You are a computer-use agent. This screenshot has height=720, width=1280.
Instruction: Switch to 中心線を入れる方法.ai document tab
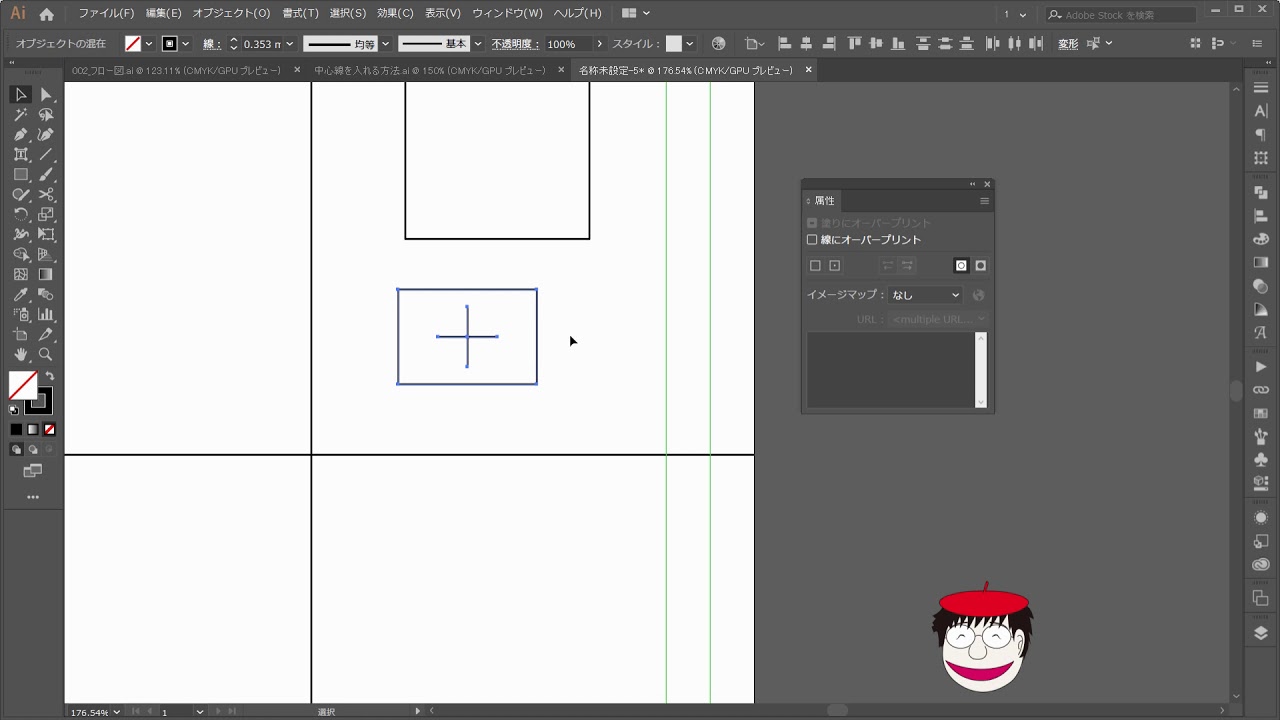click(x=430, y=71)
